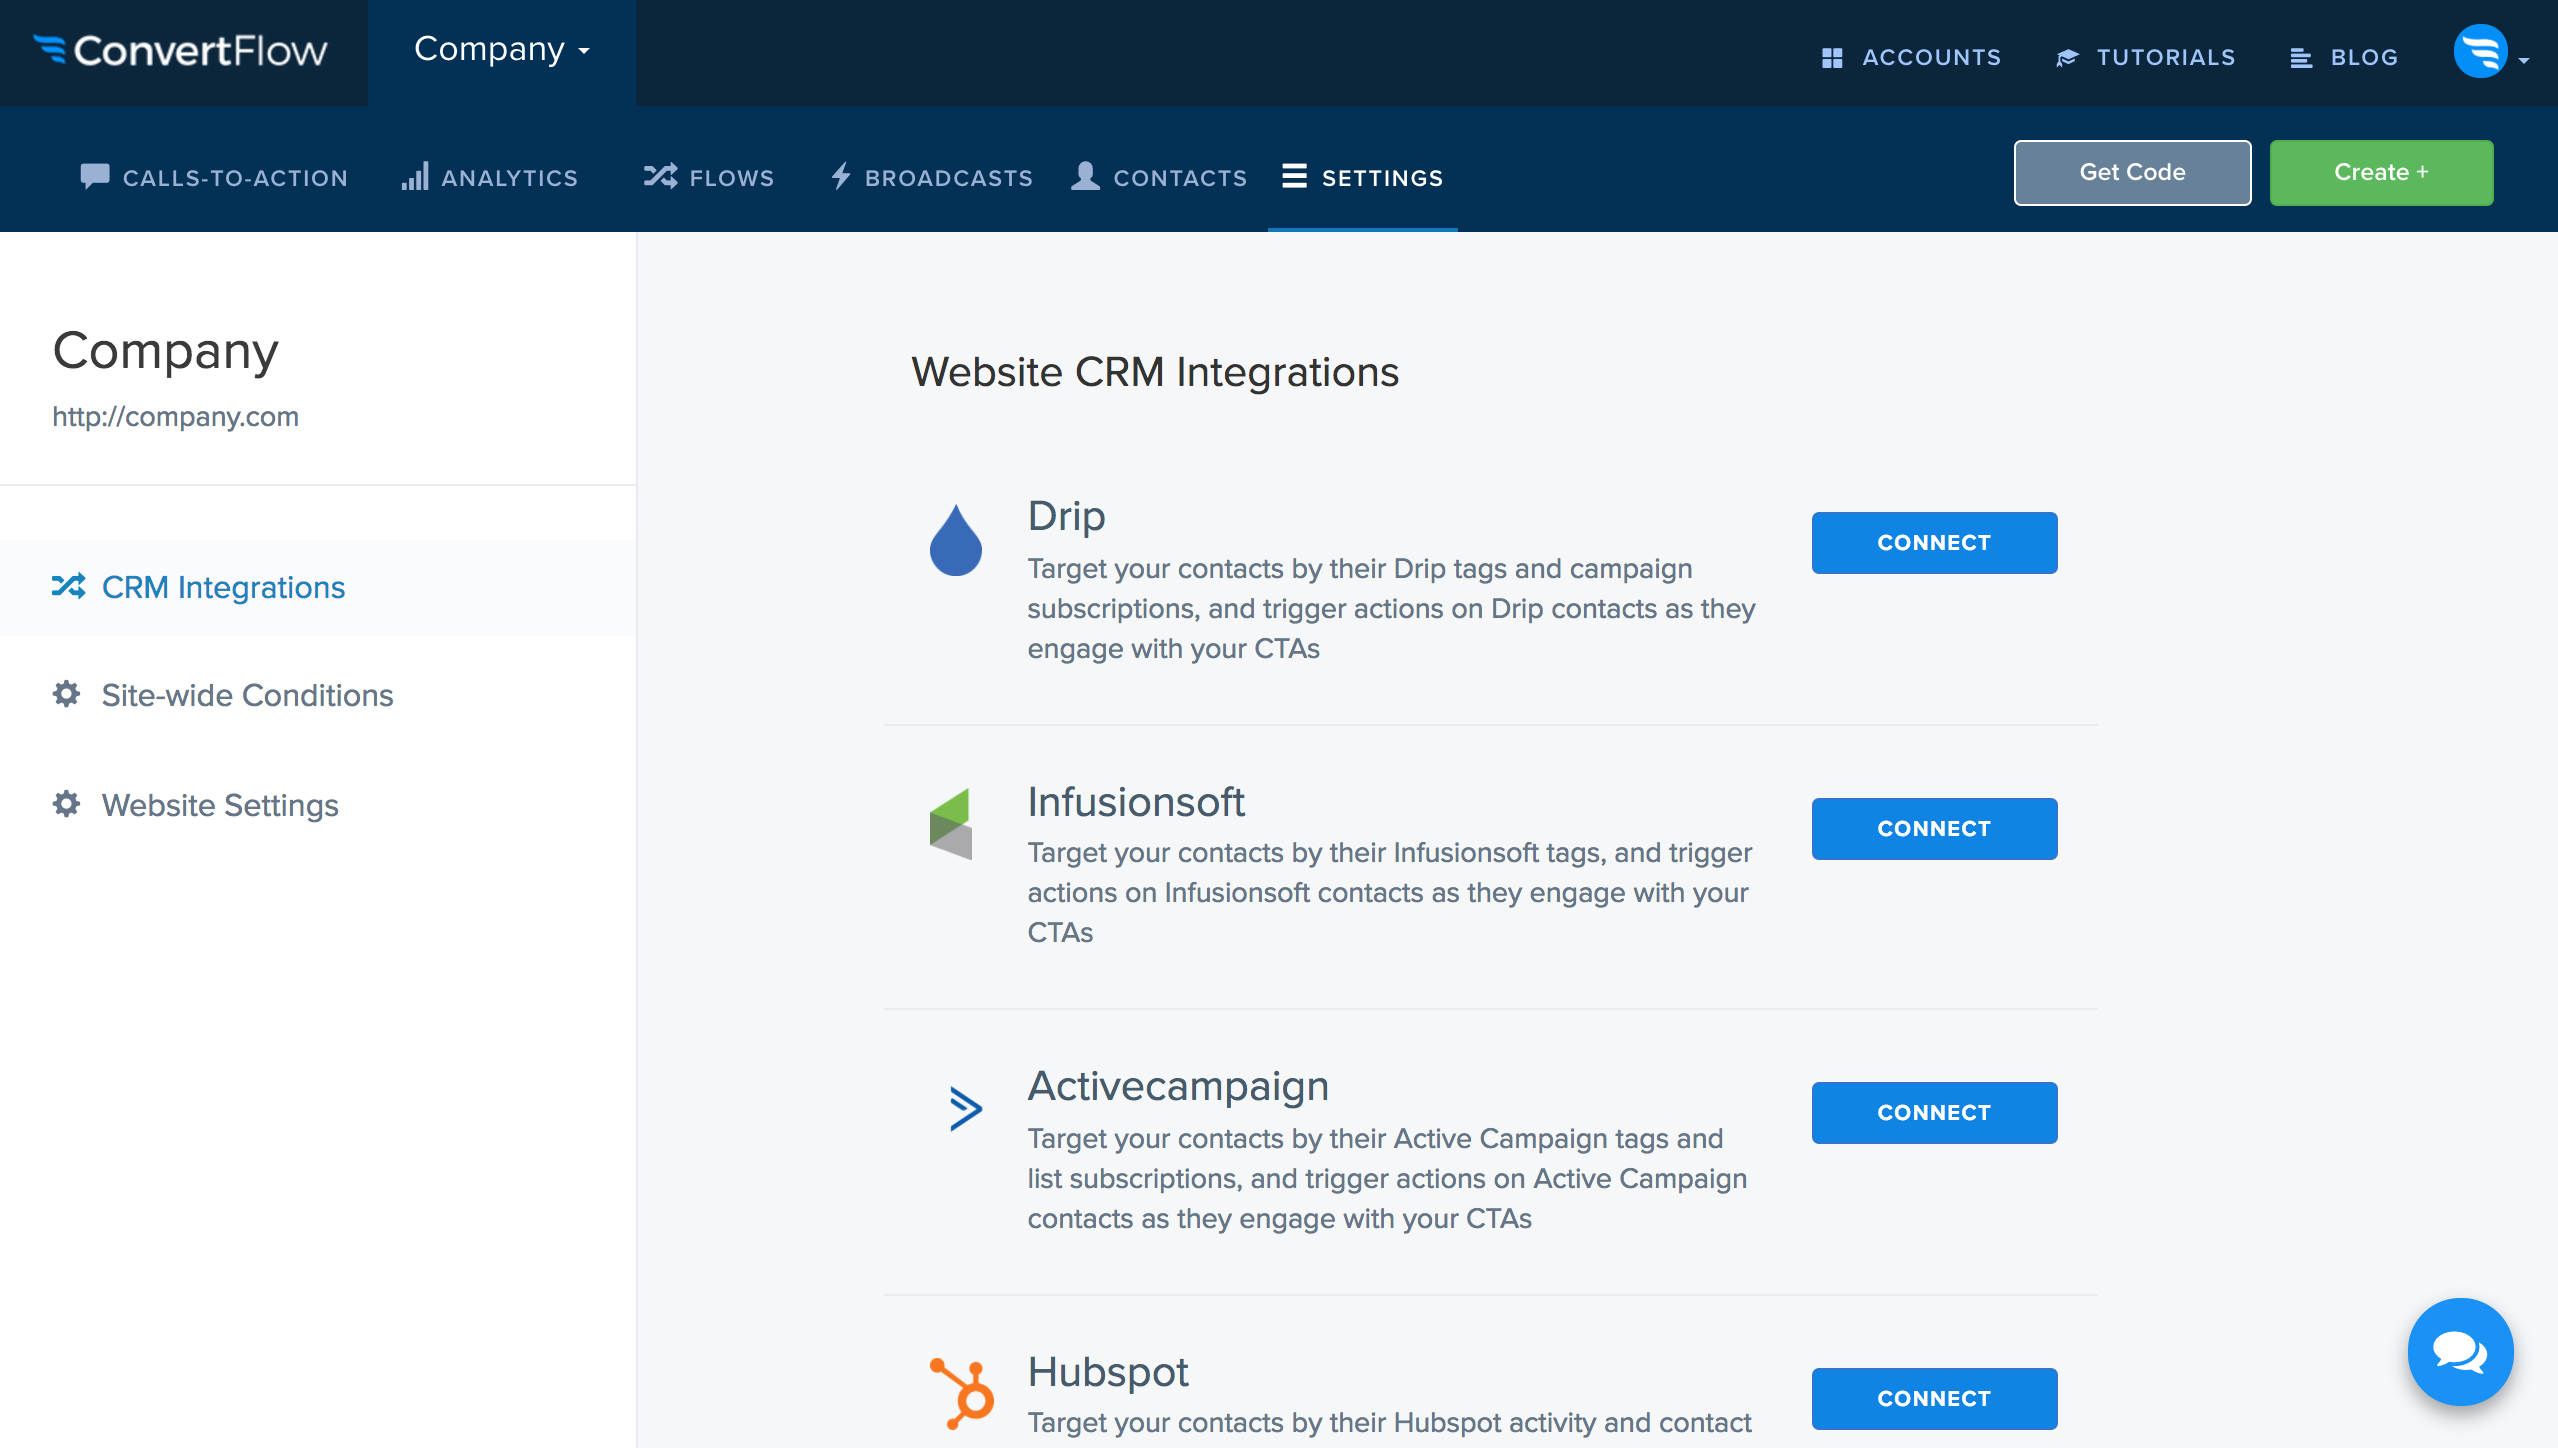
Task: Connect the Hubspot integration
Action: [x=1934, y=1399]
